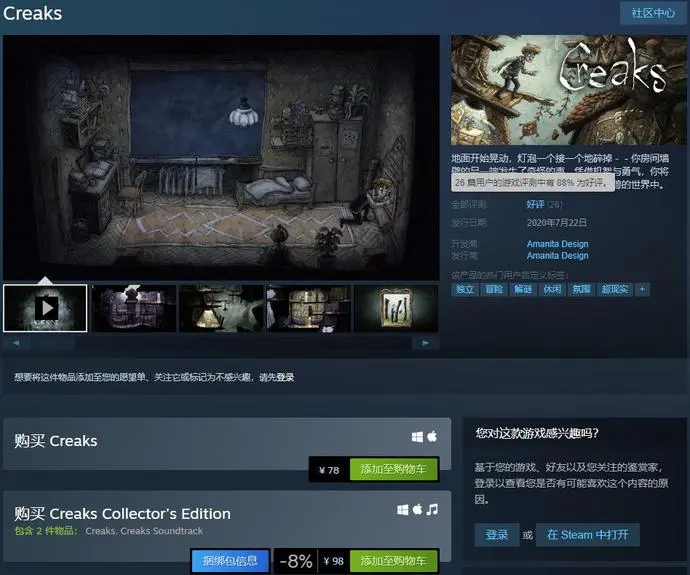Select the fifth thumbnail showing a framed painting
This screenshot has width=690, height=575.
click(396, 308)
